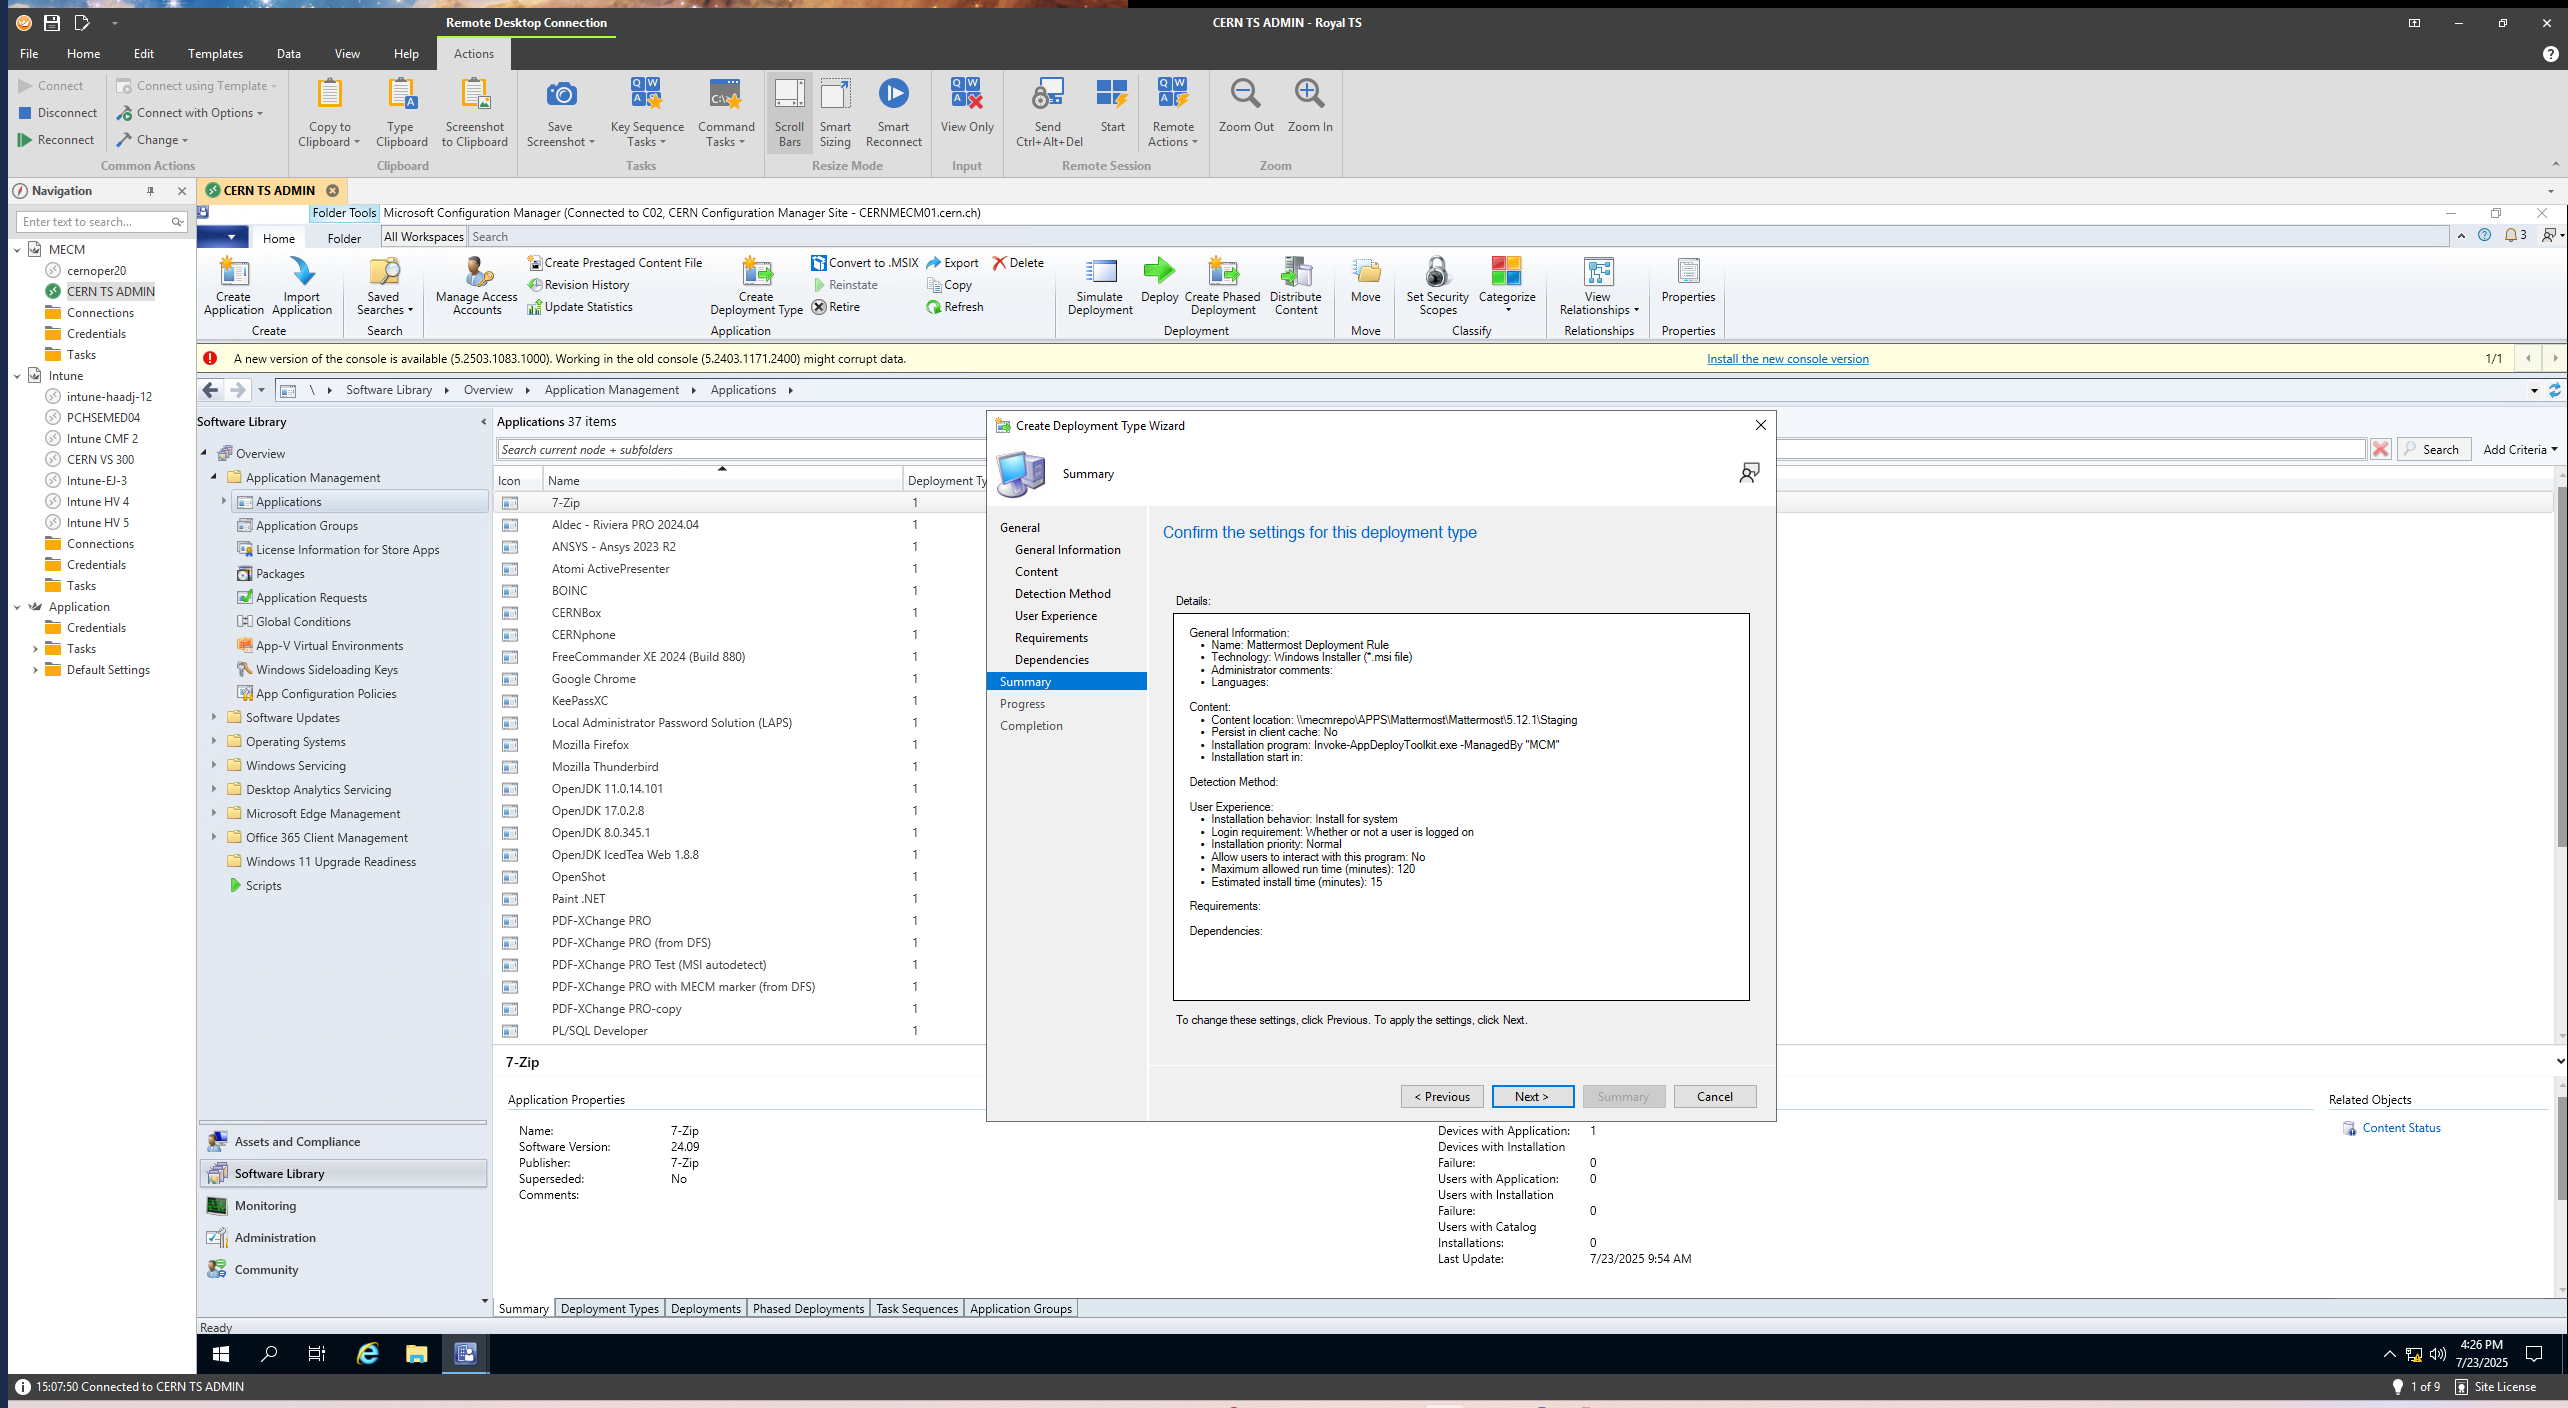Click Save Screenshot in Royal TS ribbon
This screenshot has height=1408, width=2568.
point(560,112)
